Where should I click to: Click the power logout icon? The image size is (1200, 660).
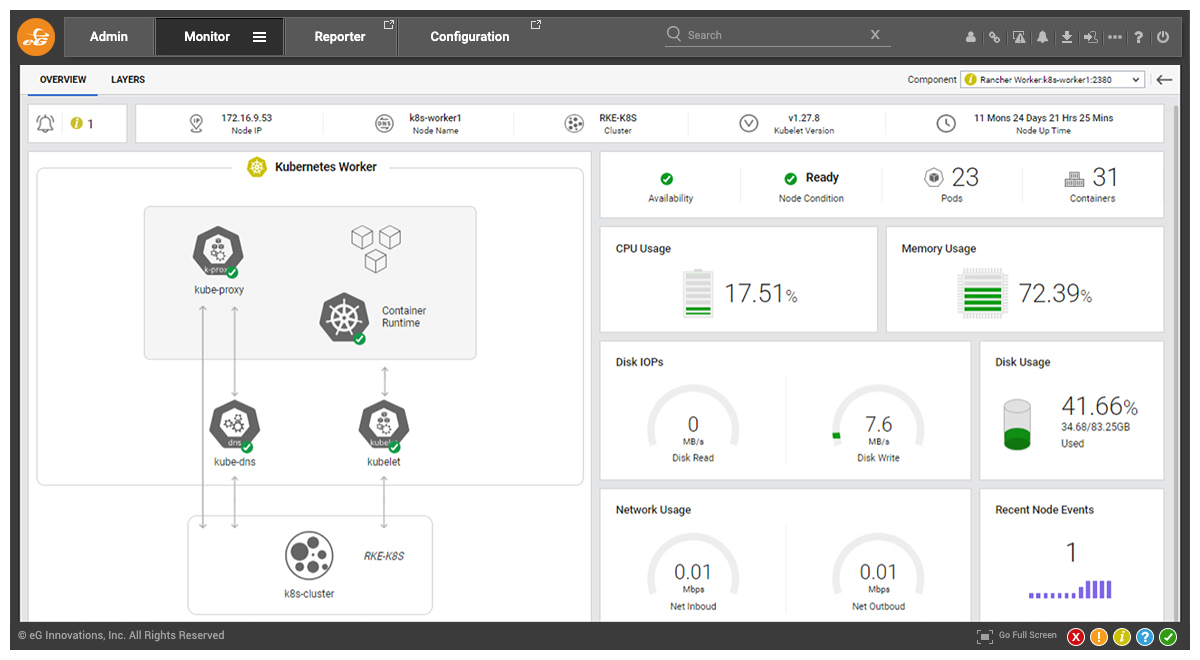[x=1163, y=37]
